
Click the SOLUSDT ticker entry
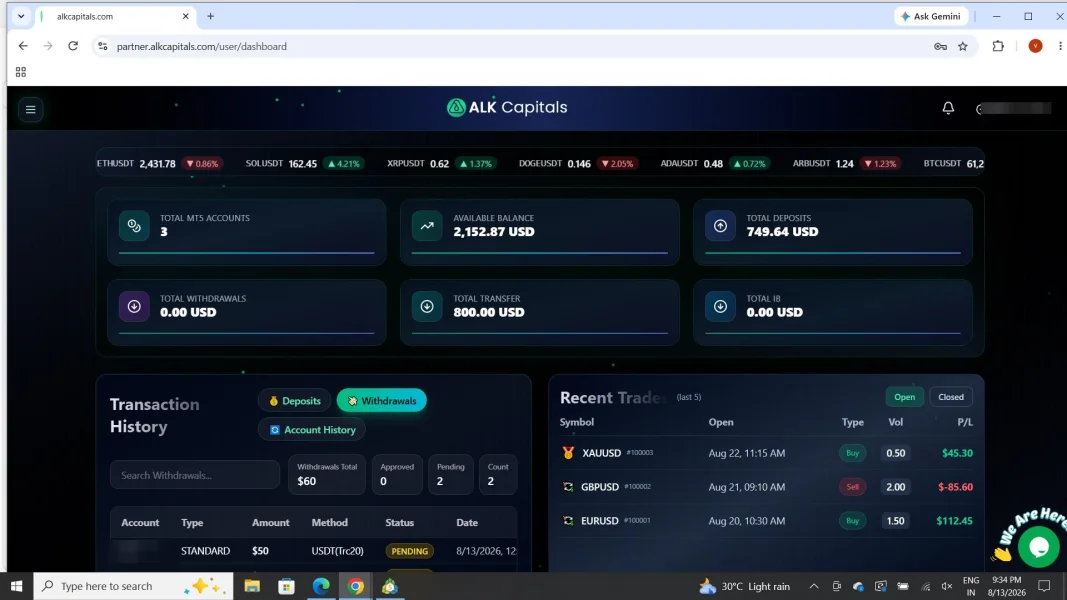point(304,163)
